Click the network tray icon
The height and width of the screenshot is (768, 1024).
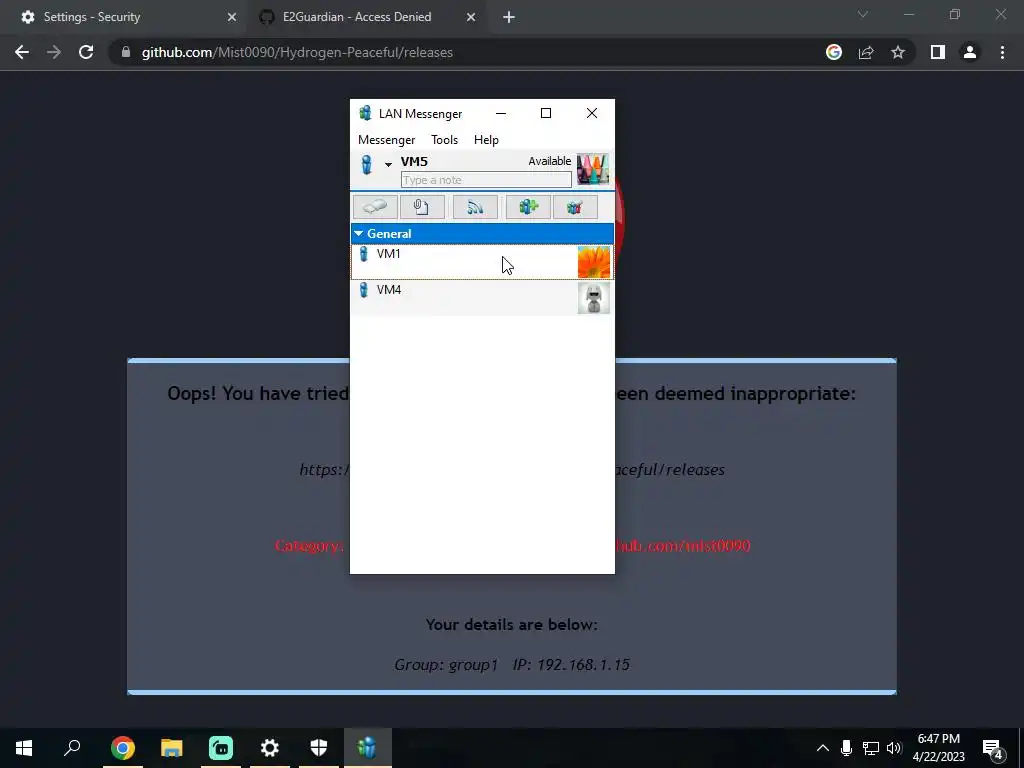click(x=871, y=748)
